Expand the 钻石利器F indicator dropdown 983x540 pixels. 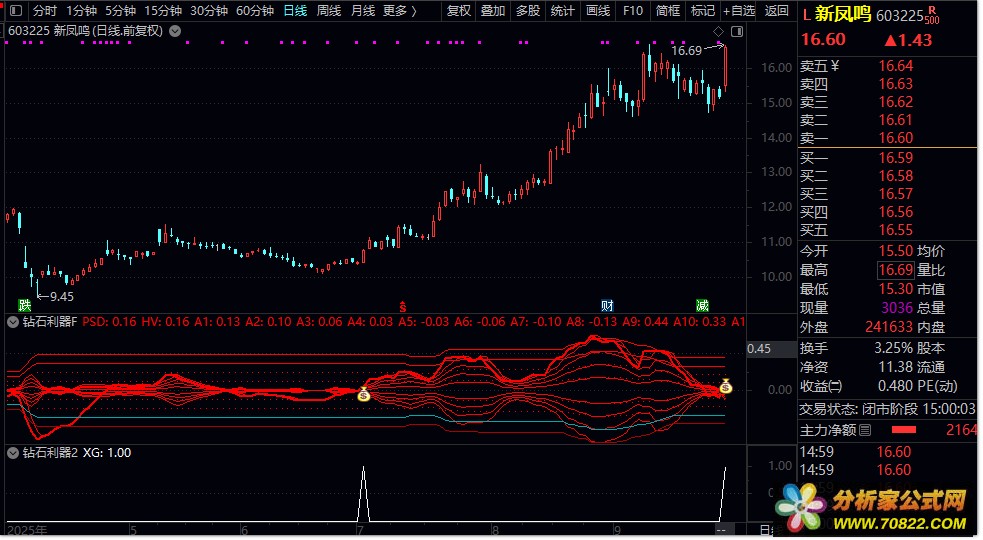pos(12,322)
